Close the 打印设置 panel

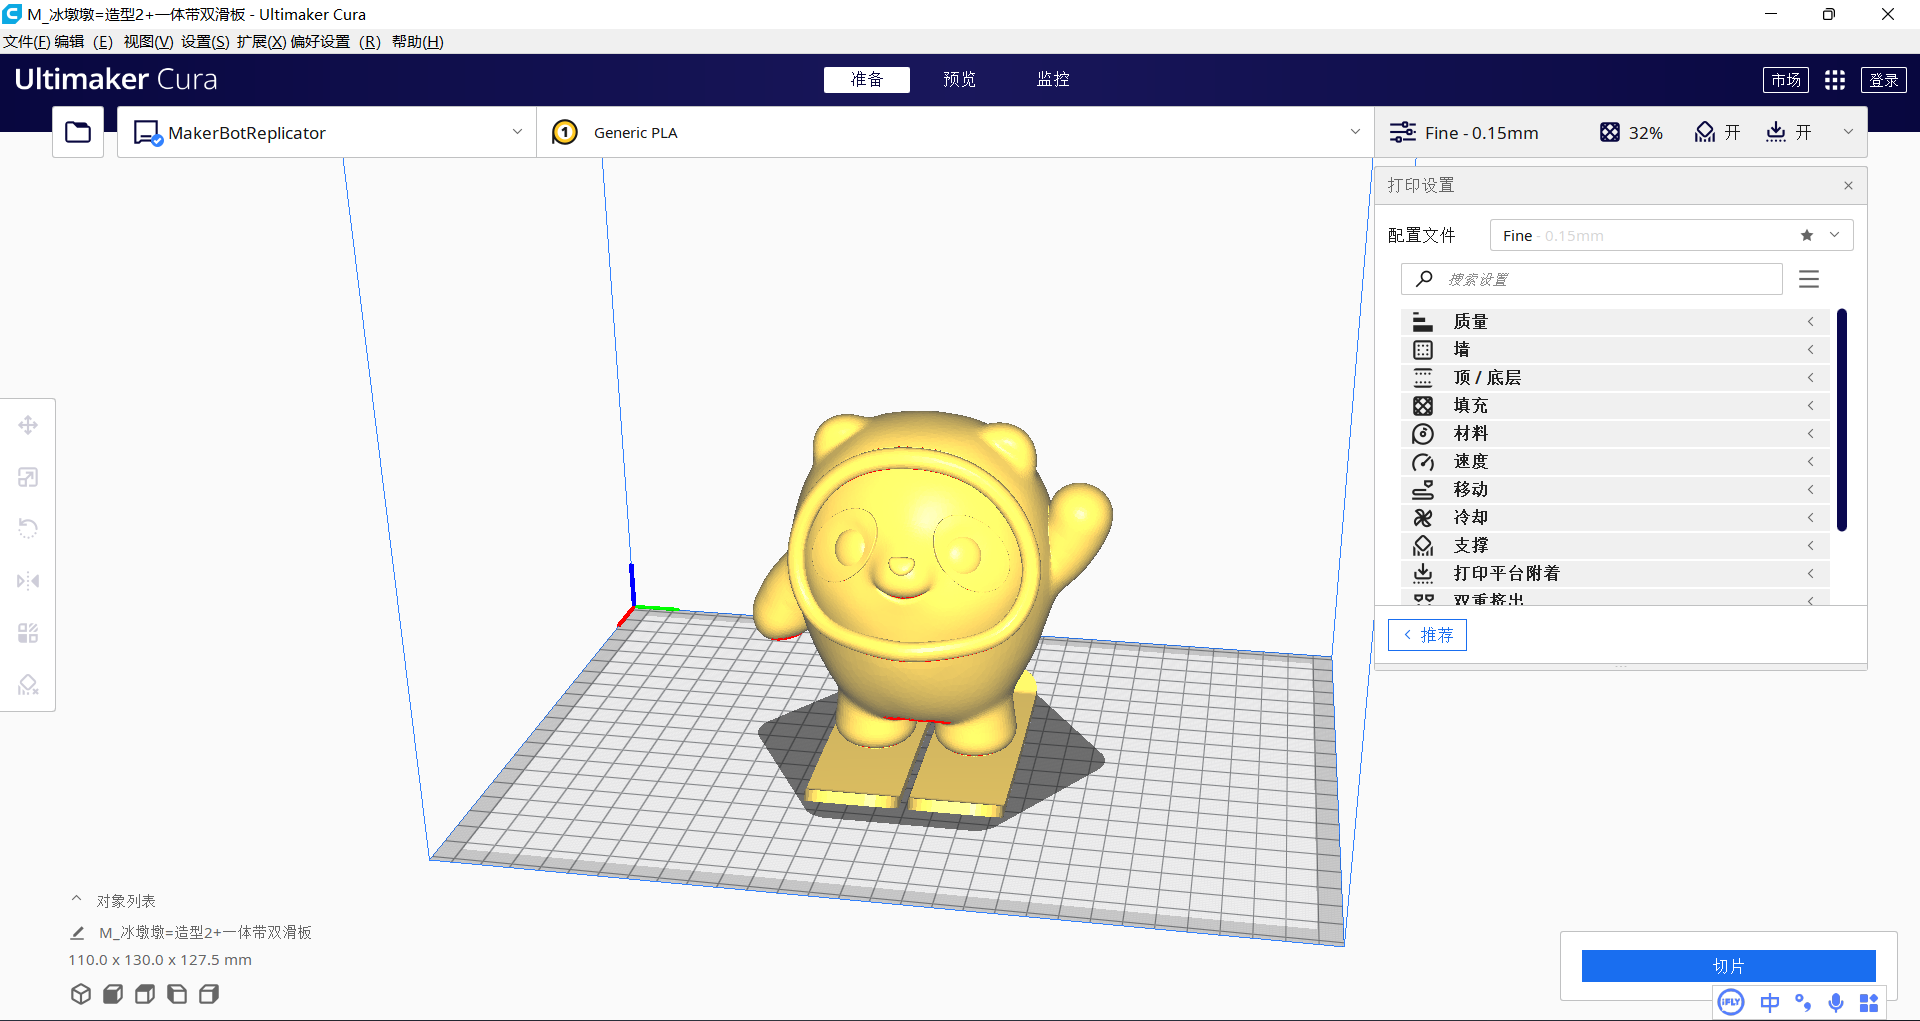tap(1848, 185)
